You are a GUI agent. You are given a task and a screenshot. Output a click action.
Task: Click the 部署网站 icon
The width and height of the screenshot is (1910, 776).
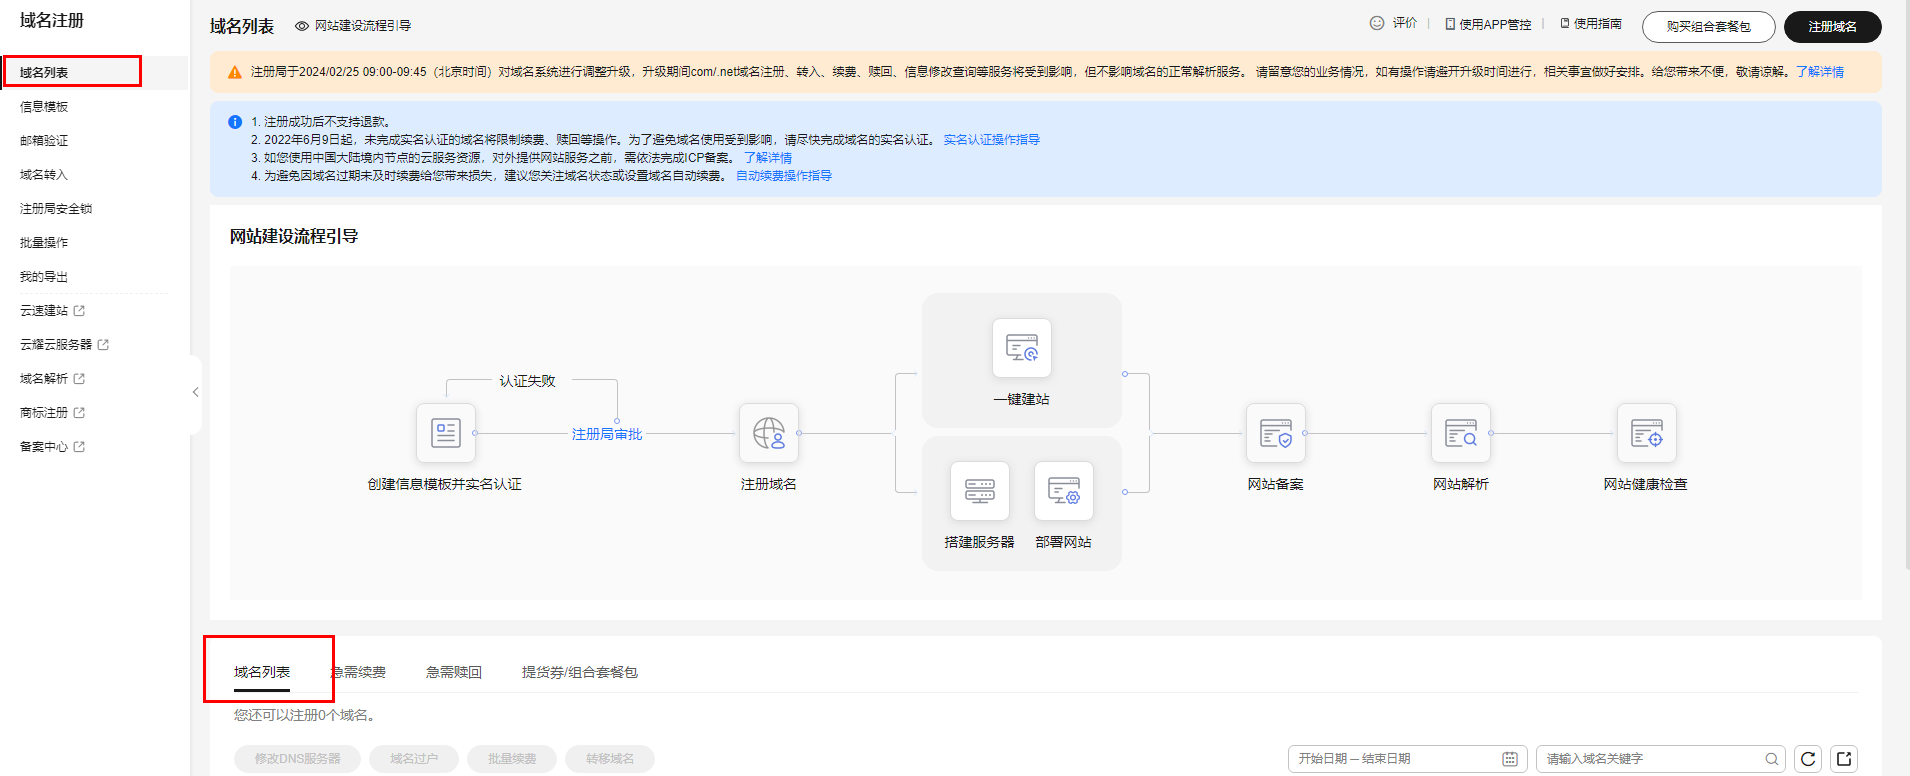pyautogui.click(x=1063, y=491)
